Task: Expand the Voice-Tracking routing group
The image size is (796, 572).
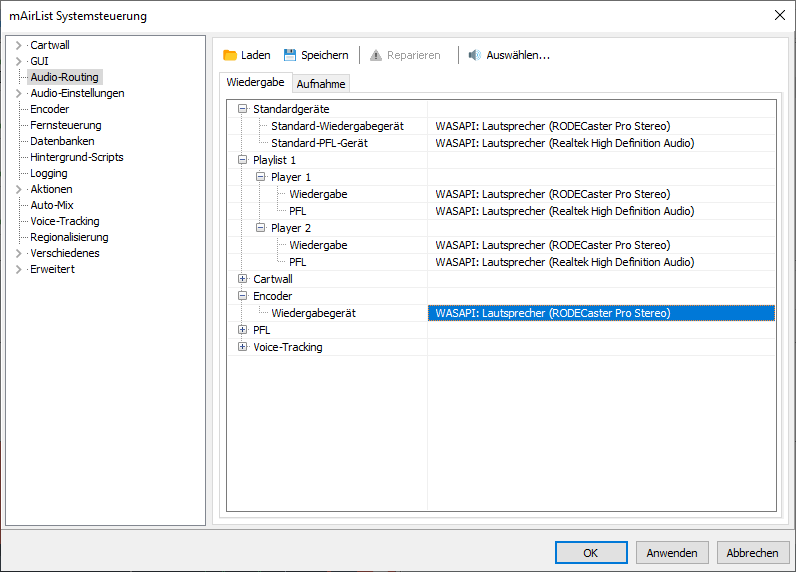Action: coord(243,347)
